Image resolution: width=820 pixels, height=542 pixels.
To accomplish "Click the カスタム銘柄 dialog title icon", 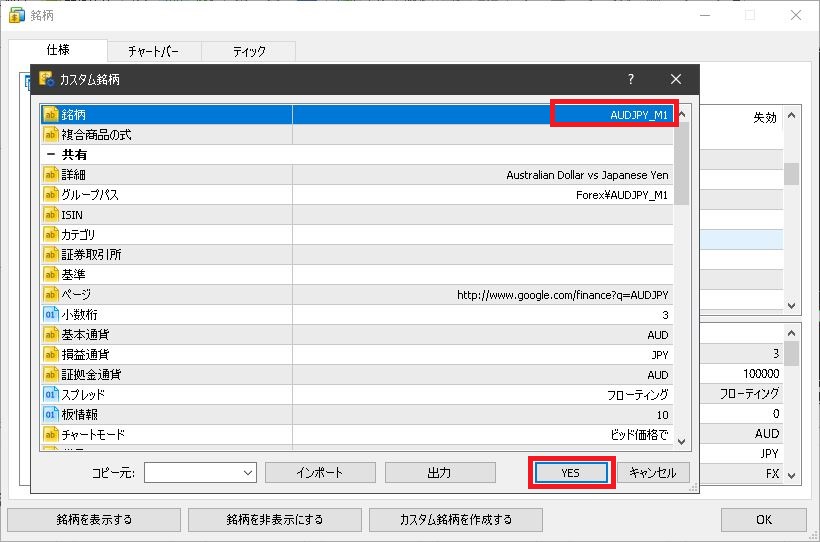I will [x=47, y=79].
